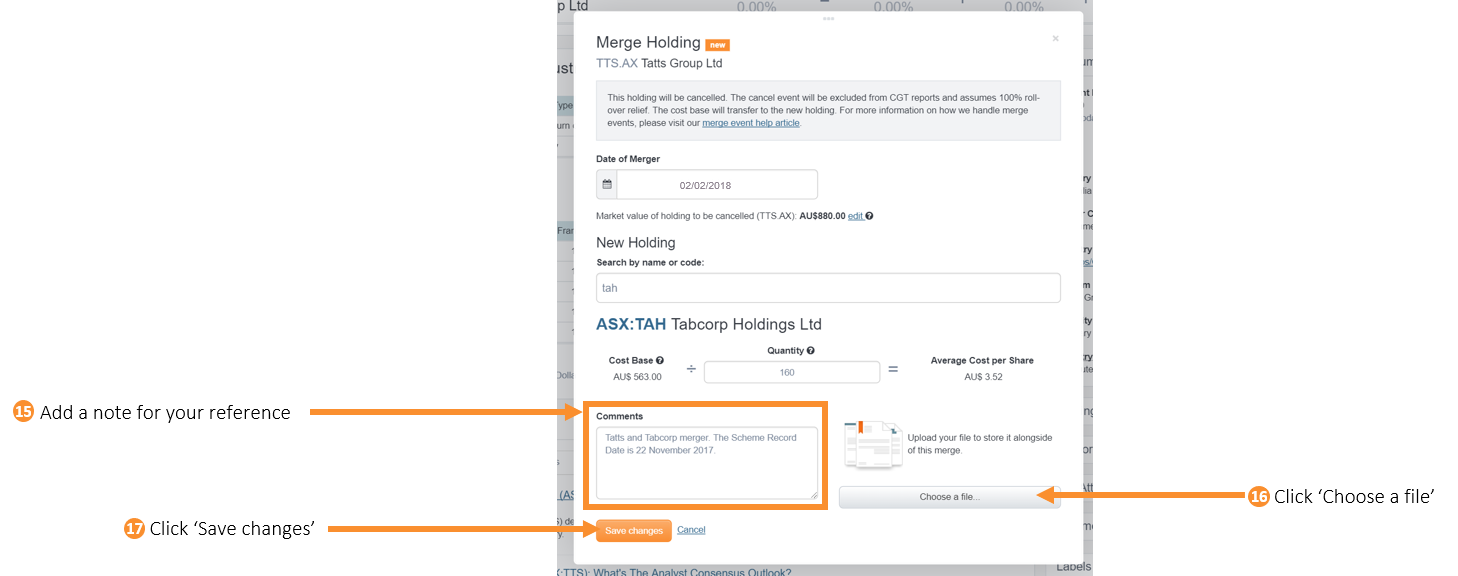Screen dimensions: 1458x576
Task: Click the Tatts Group Ltd name
Action: (x=682, y=63)
